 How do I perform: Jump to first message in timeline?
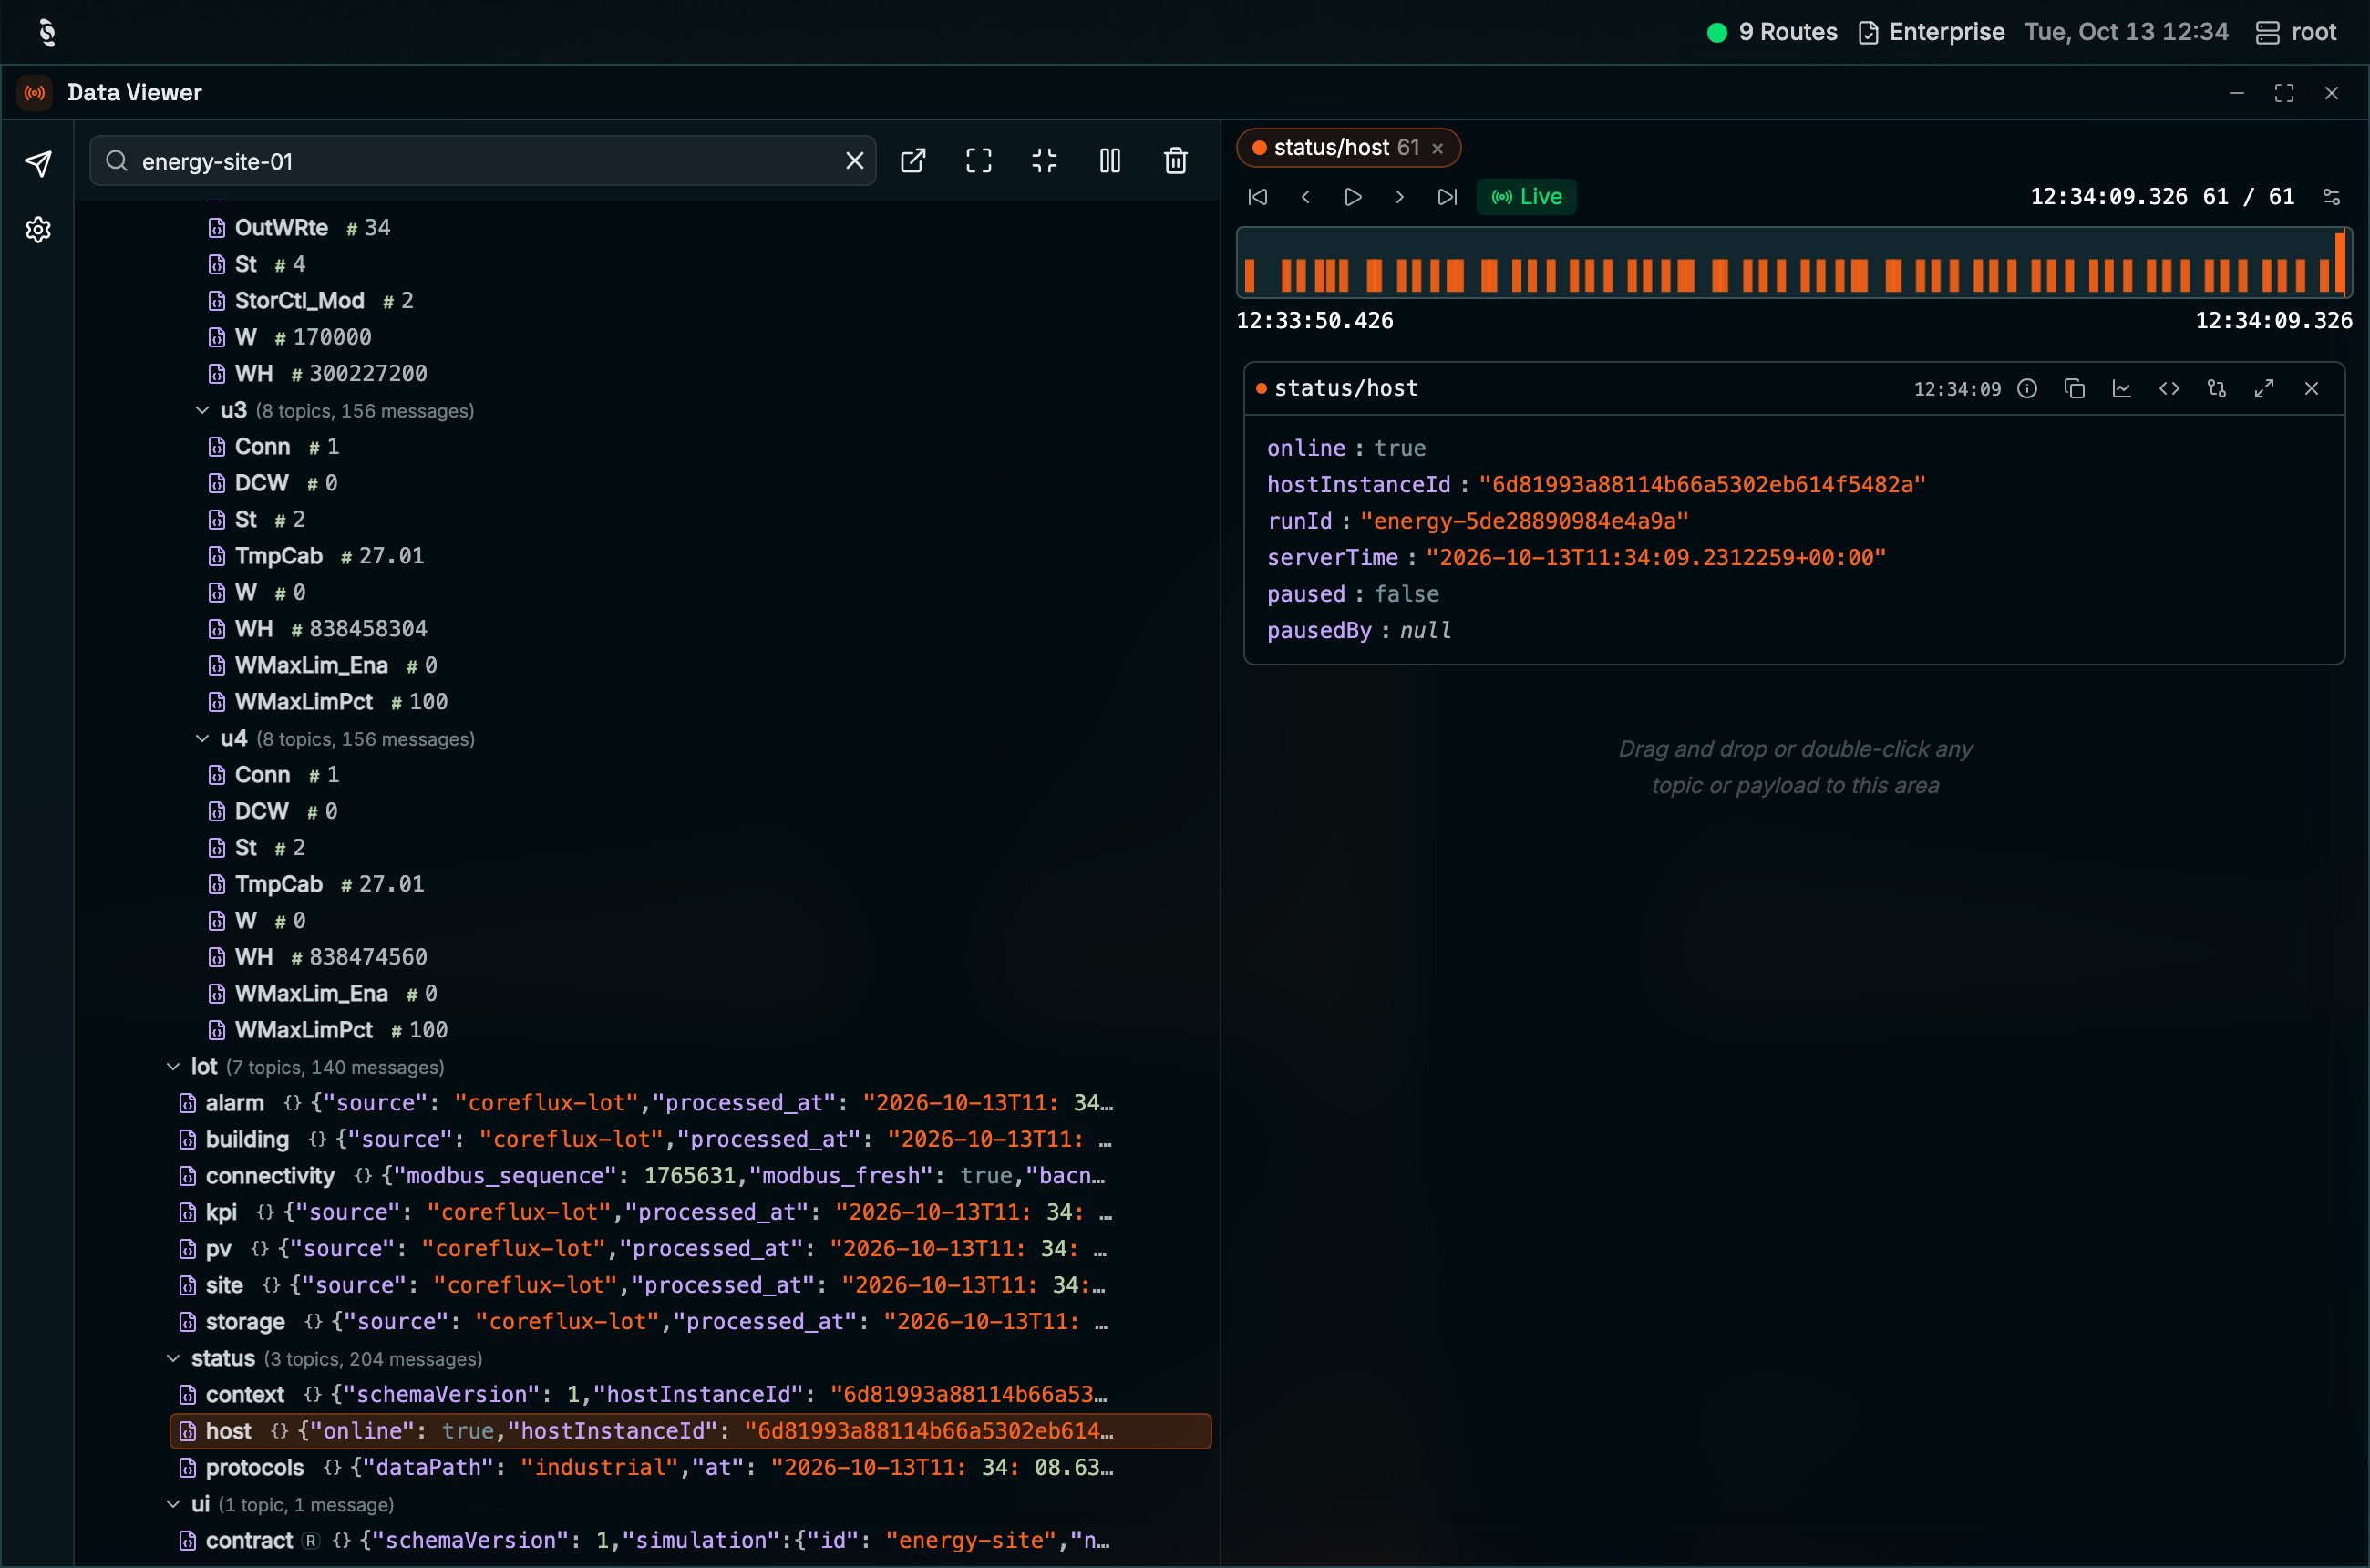[x=1258, y=197]
